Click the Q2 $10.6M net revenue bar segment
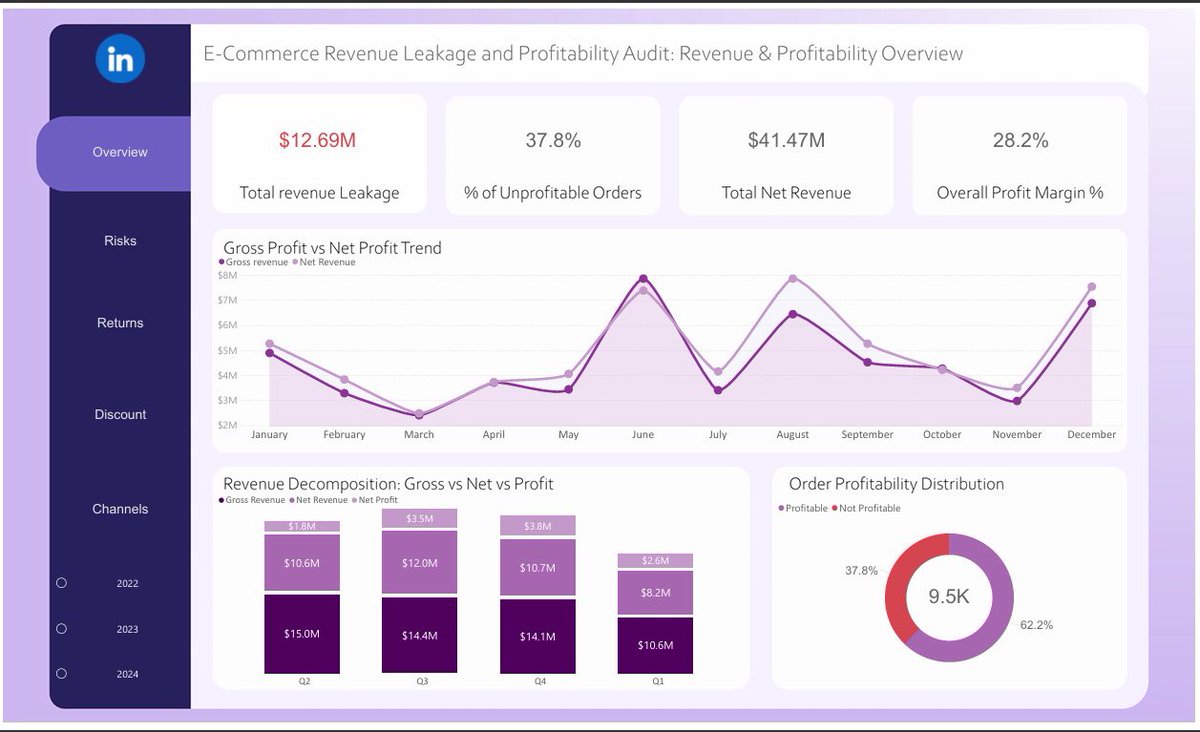This screenshot has width=1200, height=732. (x=302, y=563)
